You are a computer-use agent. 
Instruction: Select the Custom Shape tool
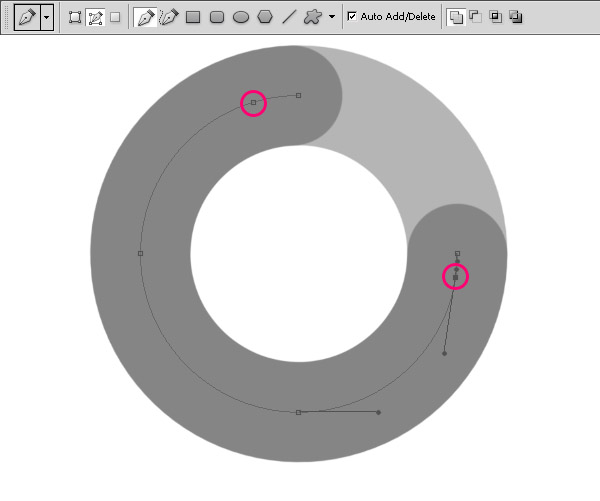pos(313,17)
